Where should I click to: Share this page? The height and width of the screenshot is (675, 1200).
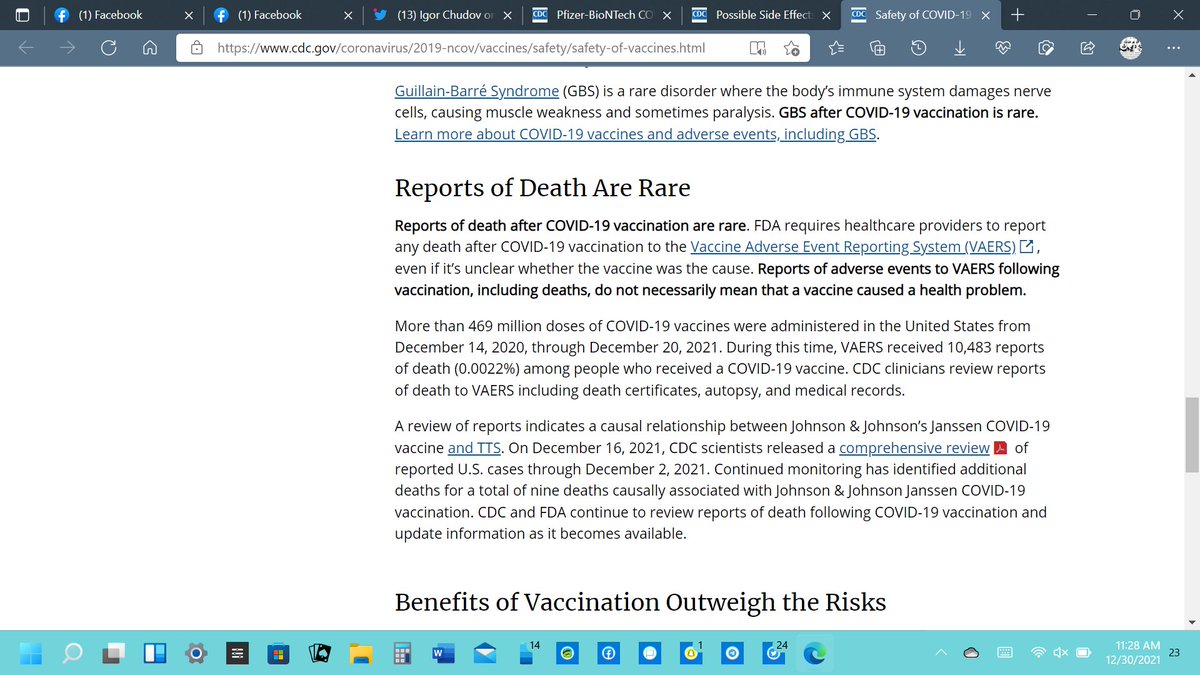(x=1087, y=48)
